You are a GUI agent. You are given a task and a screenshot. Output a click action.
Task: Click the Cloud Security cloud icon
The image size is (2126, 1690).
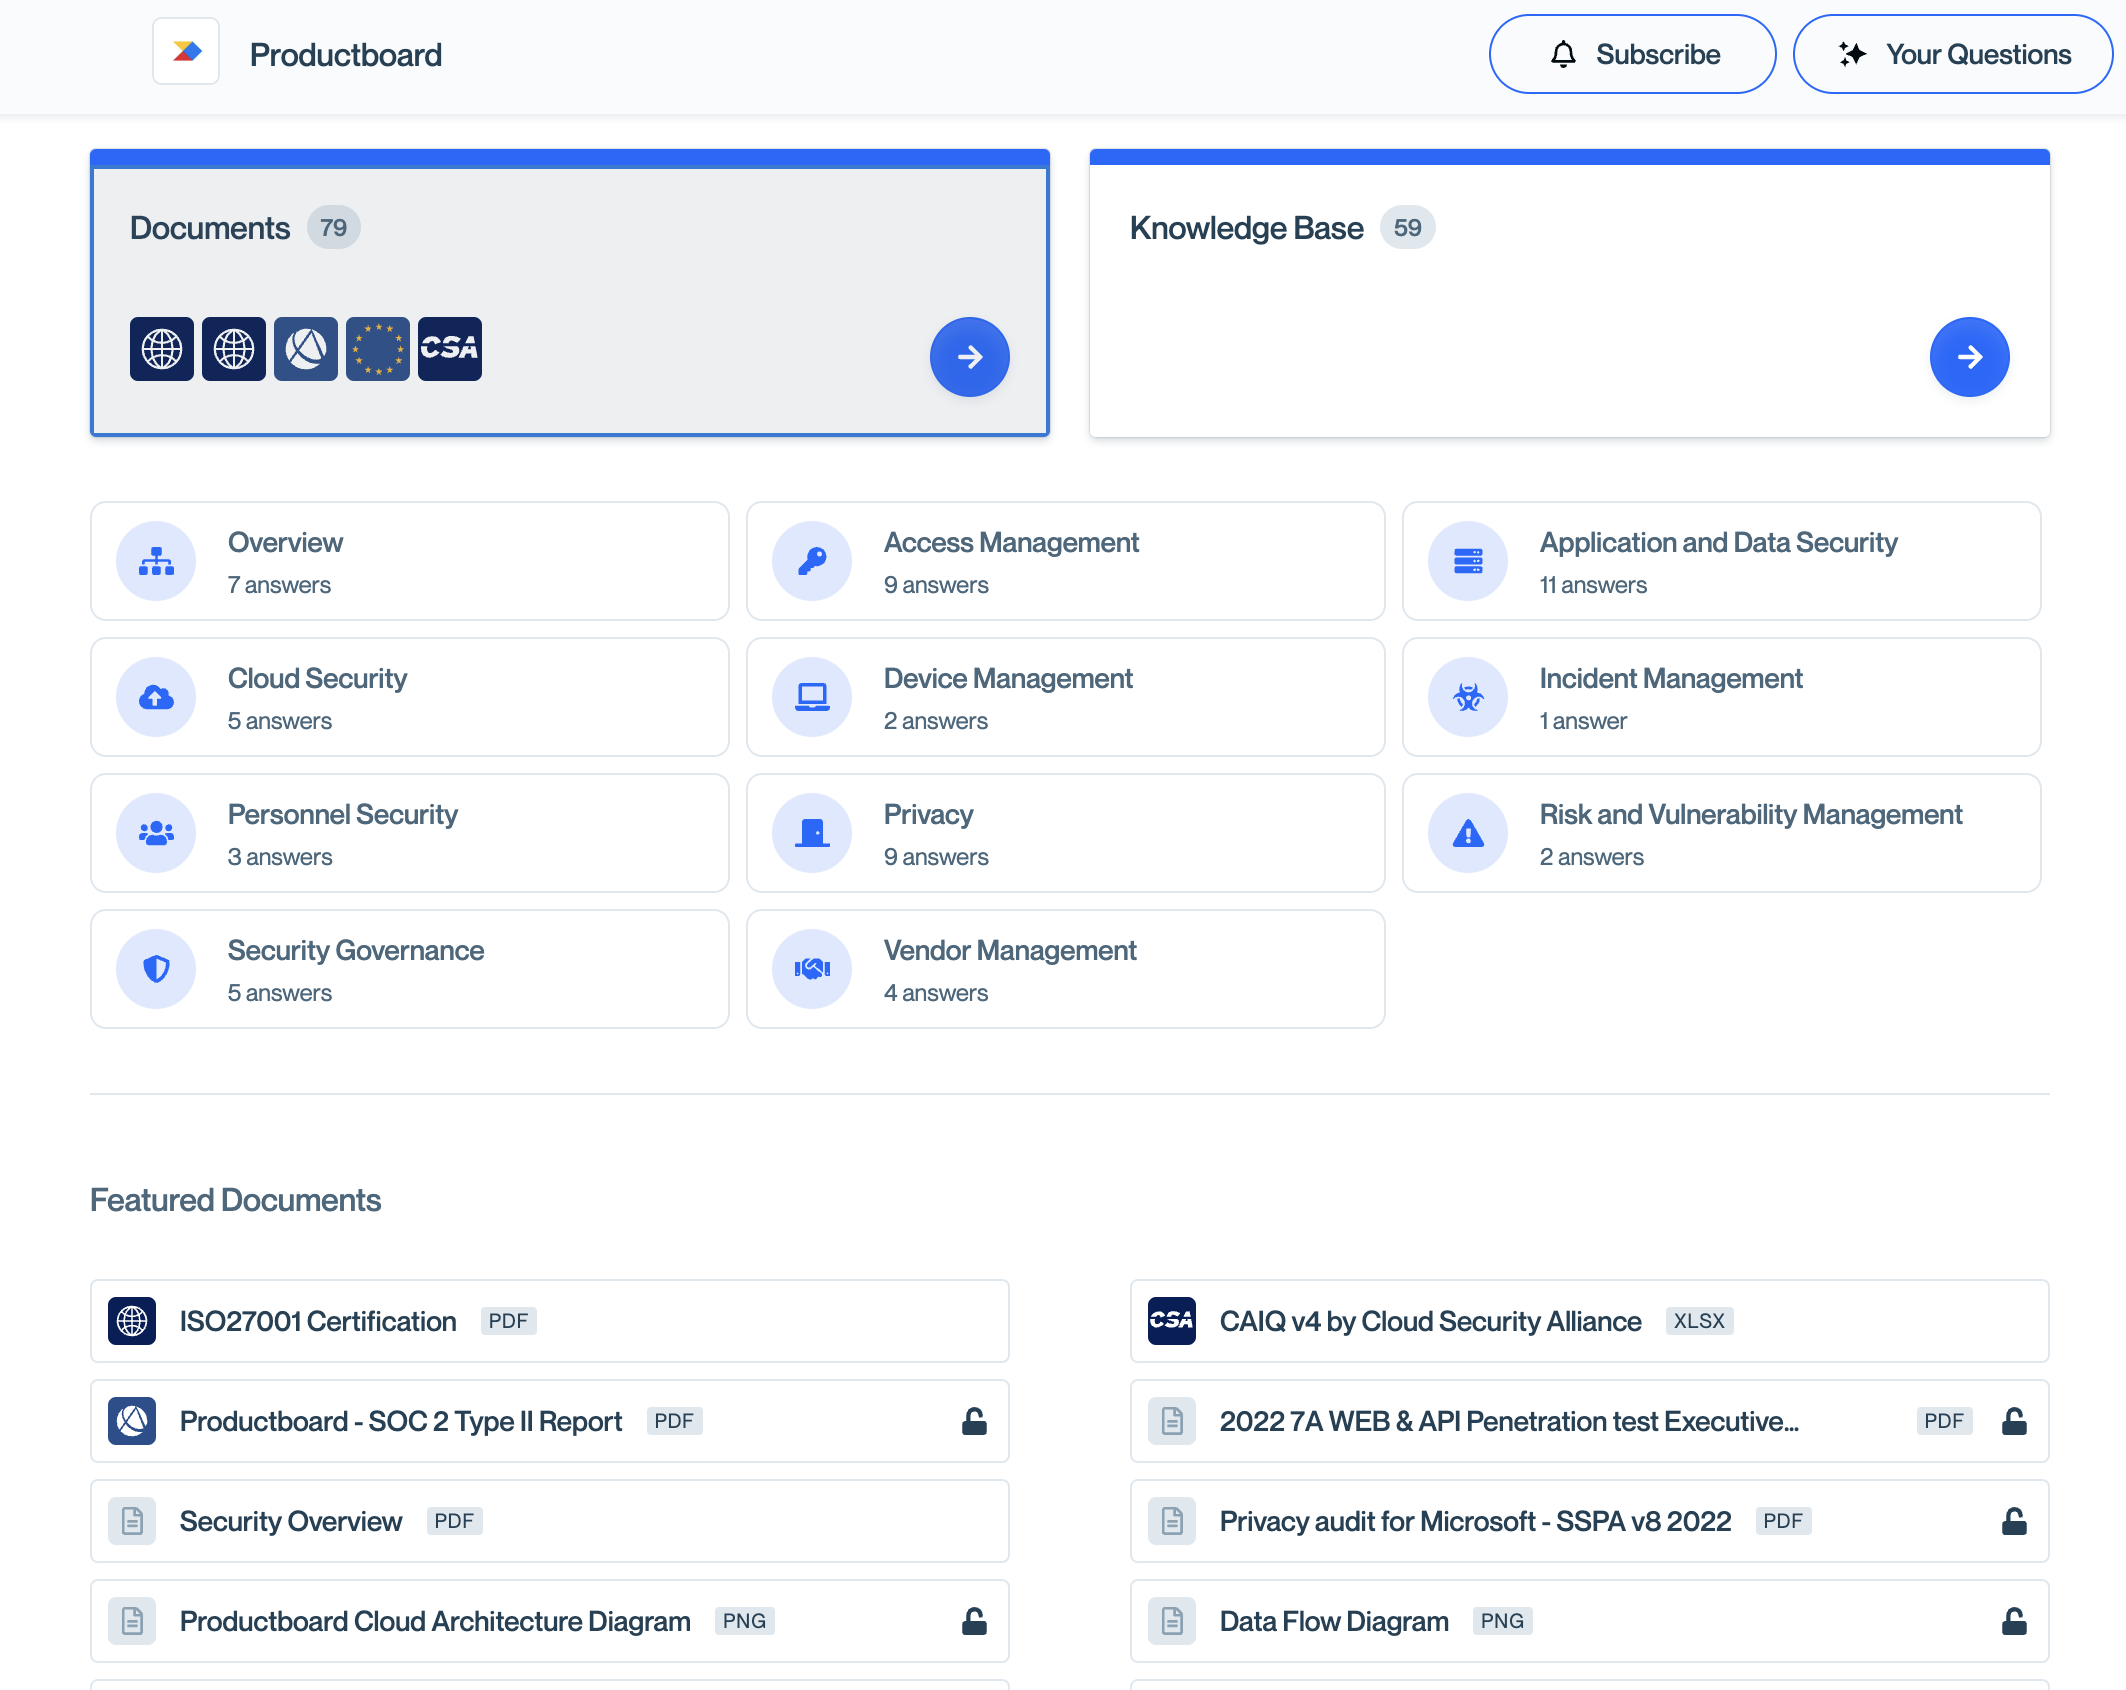point(156,697)
